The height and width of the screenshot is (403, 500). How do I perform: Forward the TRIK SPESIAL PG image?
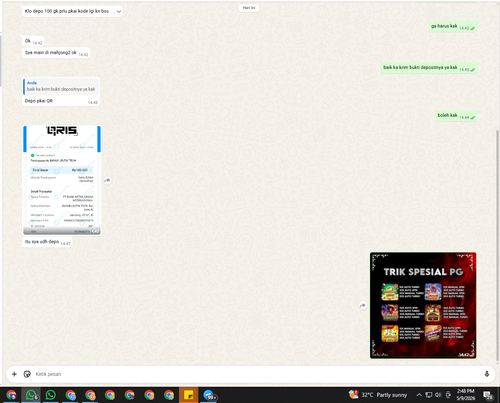363,305
